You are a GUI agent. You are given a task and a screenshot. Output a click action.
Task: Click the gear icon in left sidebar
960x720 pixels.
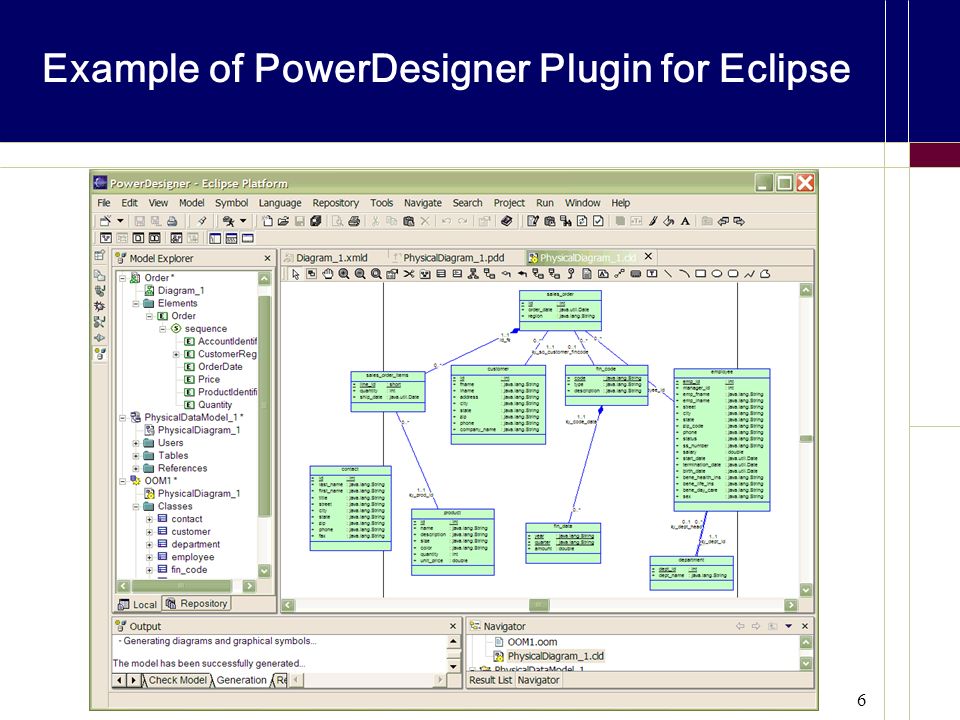tap(99, 306)
